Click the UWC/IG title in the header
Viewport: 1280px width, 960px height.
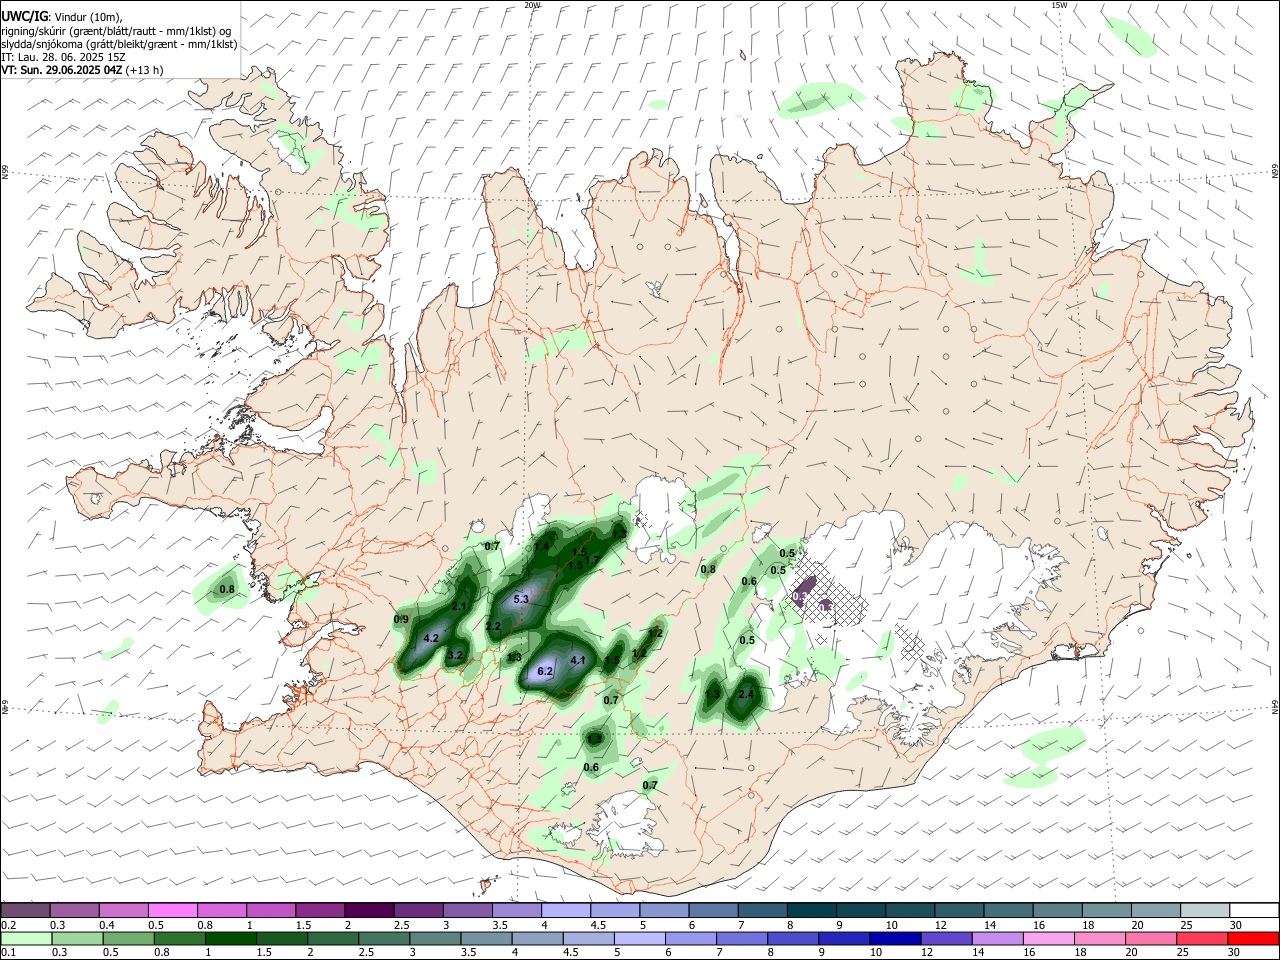pyautogui.click(x=24, y=17)
